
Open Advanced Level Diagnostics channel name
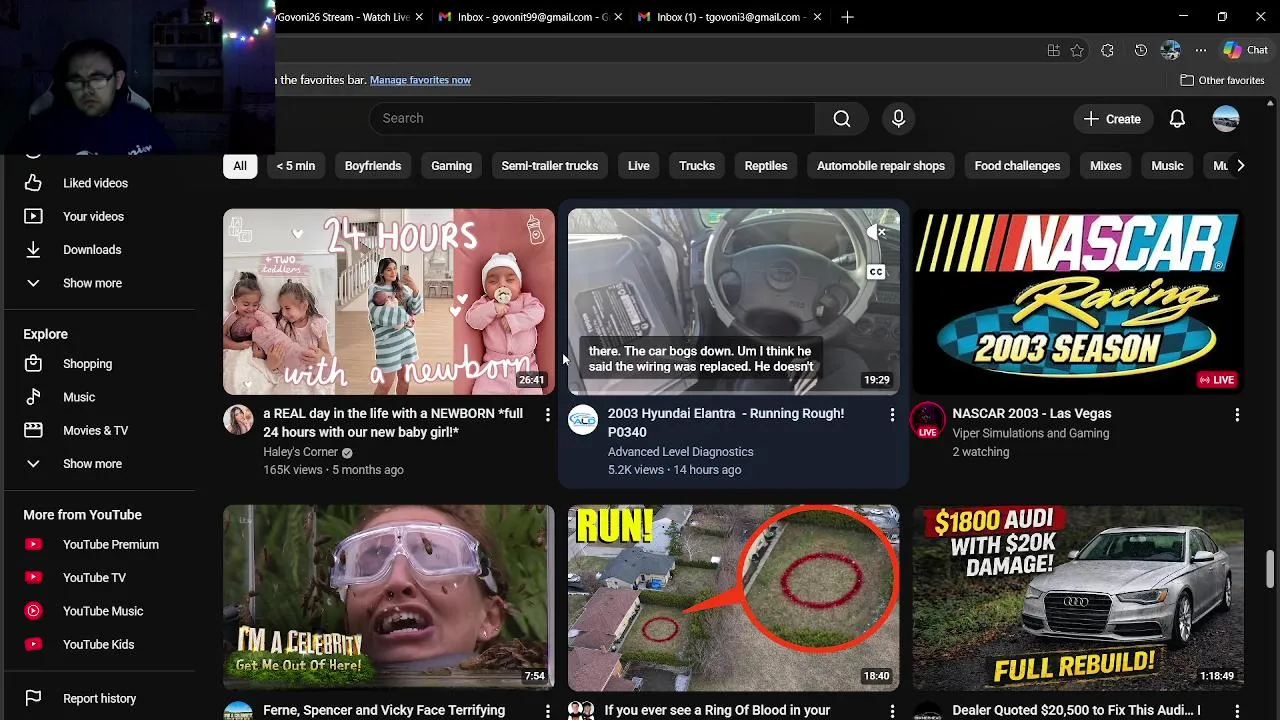pyautogui.click(x=681, y=452)
